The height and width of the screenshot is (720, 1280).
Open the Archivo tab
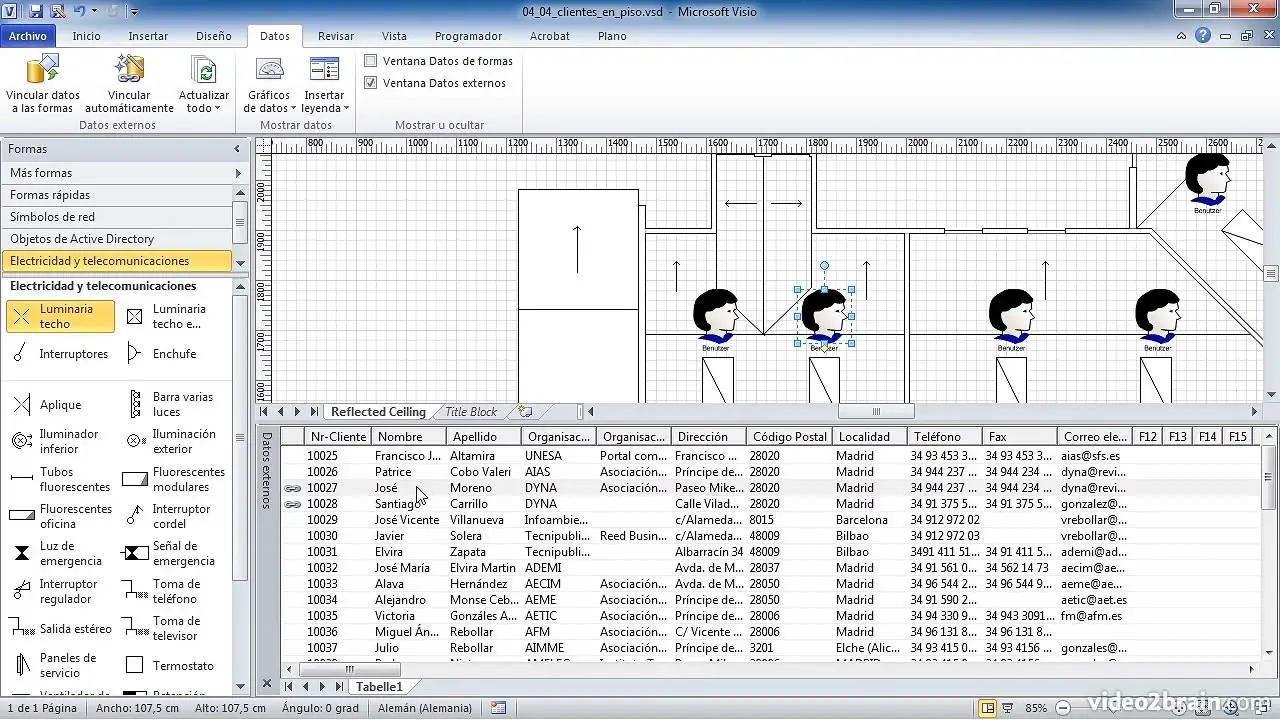(28, 36)
